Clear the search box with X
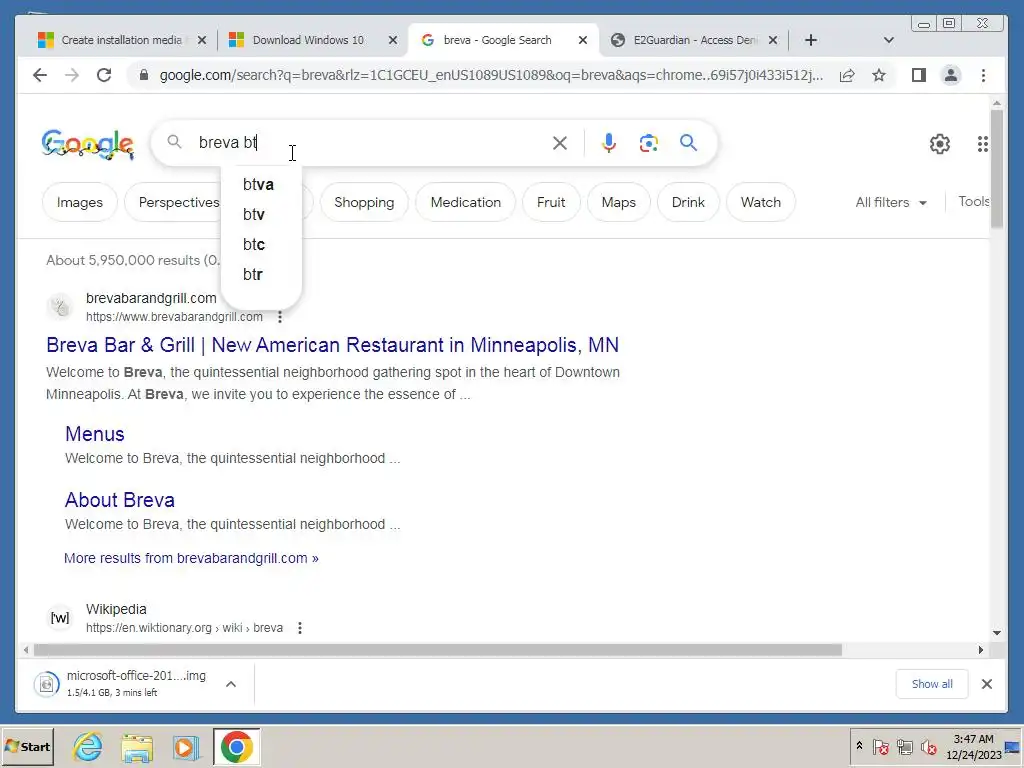Image resolution: width=1024 pixels, height=768 pixels. tap(560, 142)
